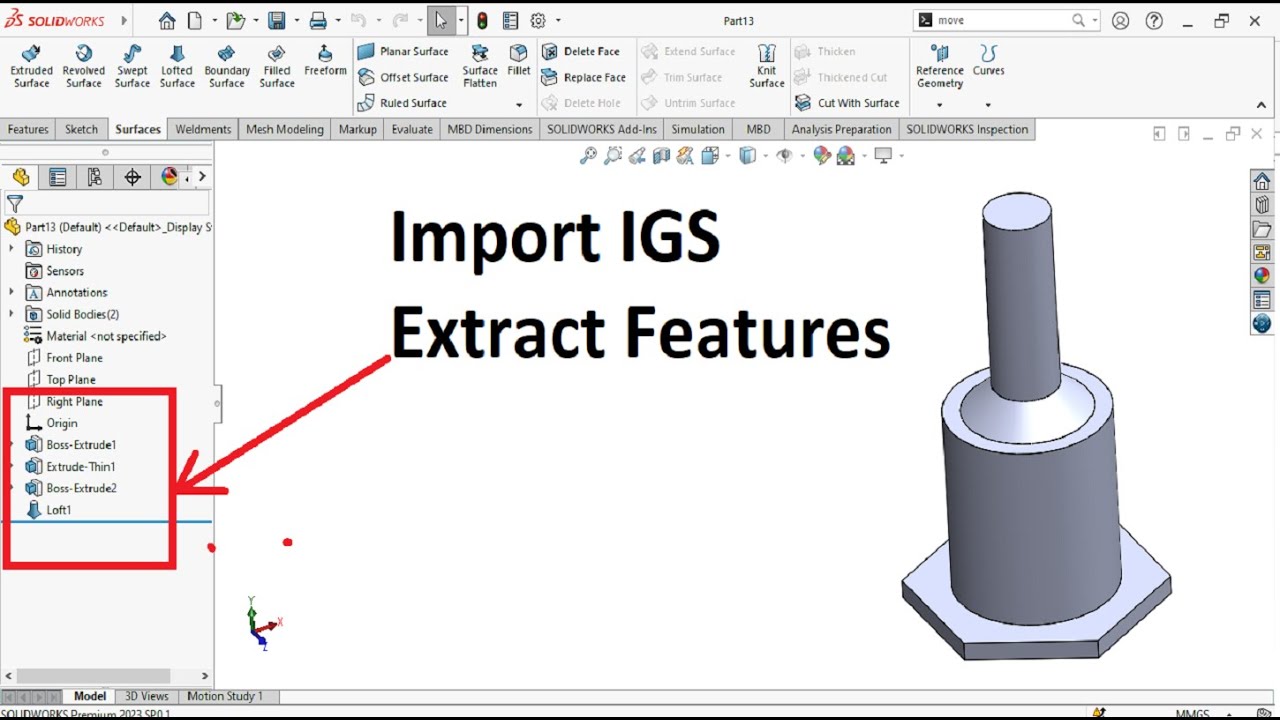This screenshot has height=720, width=1280.
Task: Open the SOLIDWORKS Add-Ins tab
Action: pyautogui.click(x=602, y=129)
